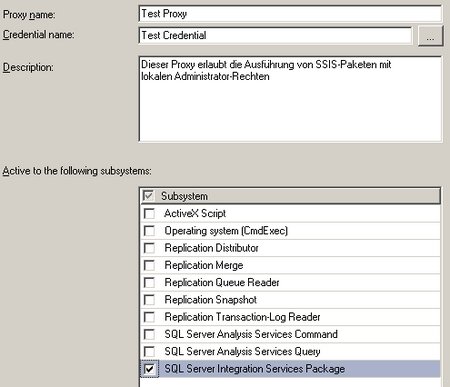Select the Replication Snapshot row text

(x=210, y=300)
